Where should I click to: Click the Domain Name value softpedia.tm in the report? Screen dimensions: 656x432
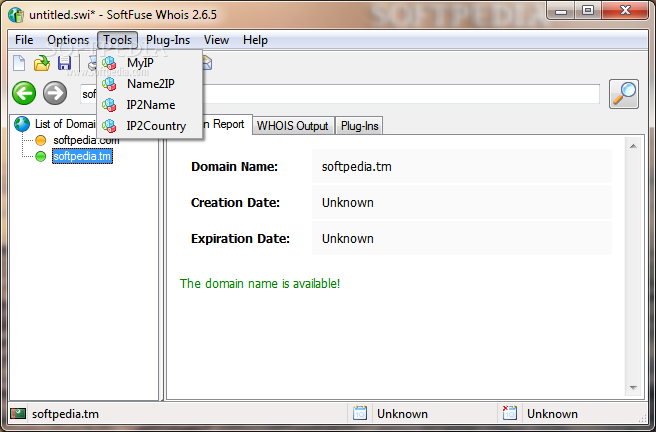pyautogui.click(x=356, y=167)
